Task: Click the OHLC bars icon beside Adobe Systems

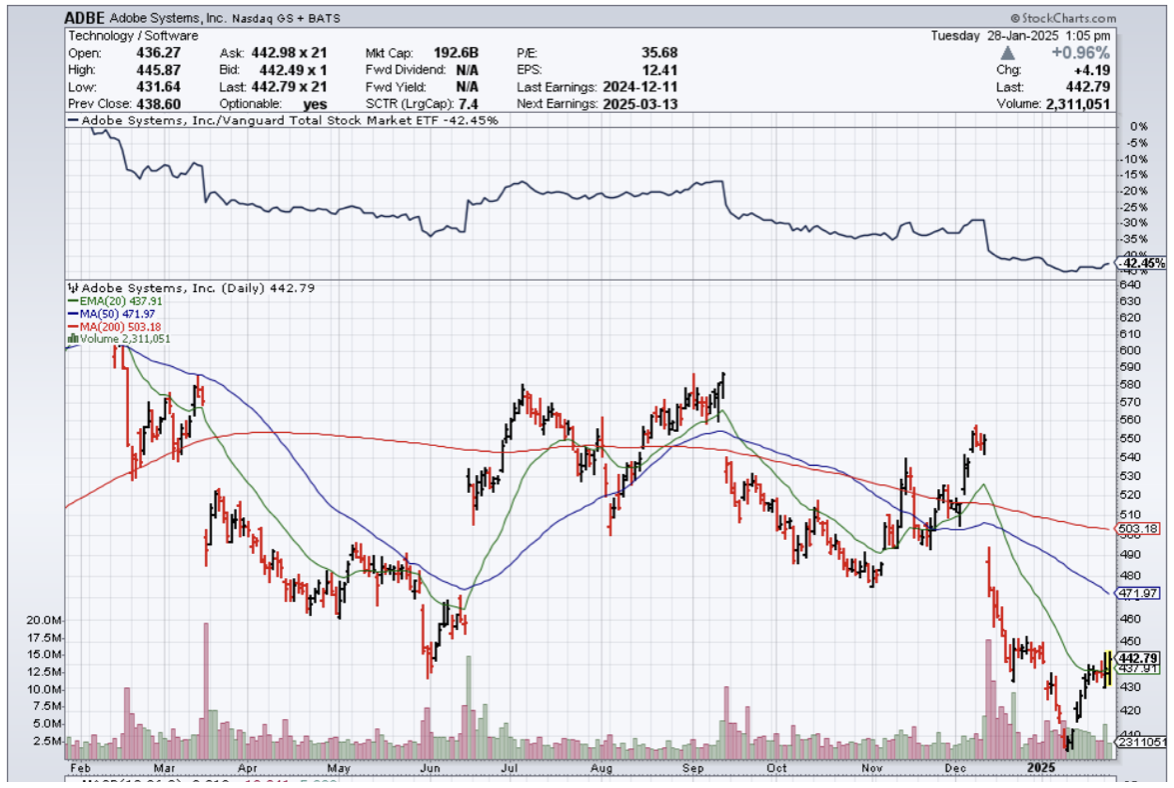Action: 71,288
